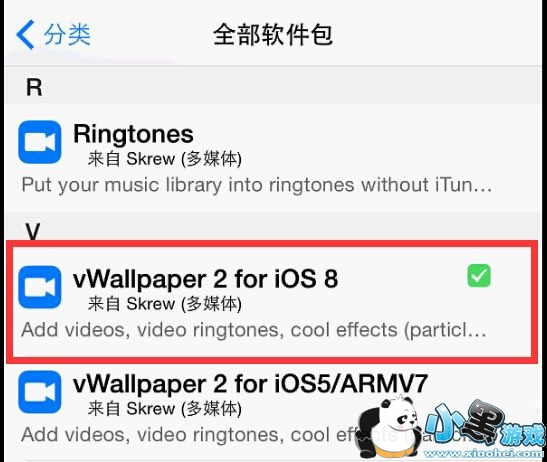The height and width of the screenshot is (462, 547).
Task: Tap the Ringtones camera icon
Action: point(40,142)
